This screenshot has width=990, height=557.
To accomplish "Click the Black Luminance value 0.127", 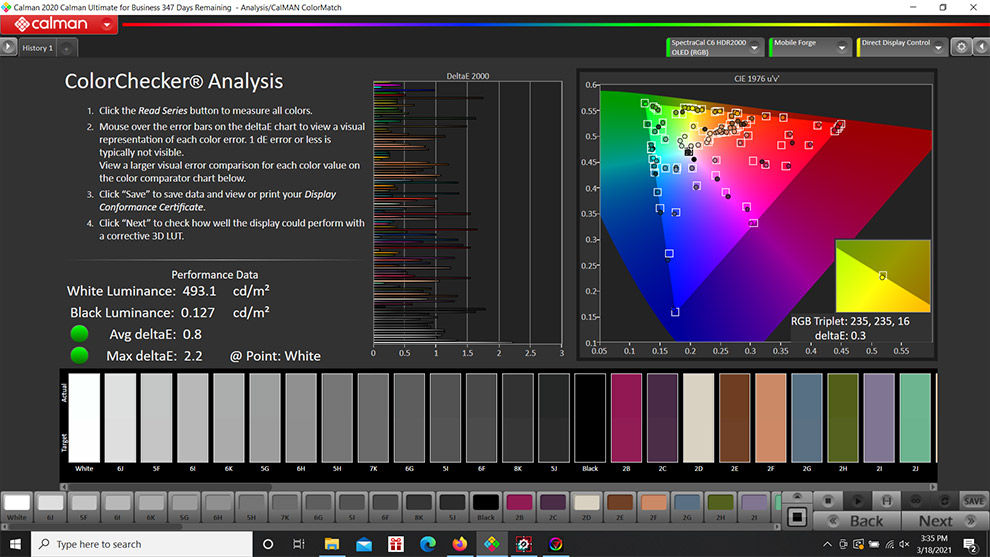I will 198,313.
